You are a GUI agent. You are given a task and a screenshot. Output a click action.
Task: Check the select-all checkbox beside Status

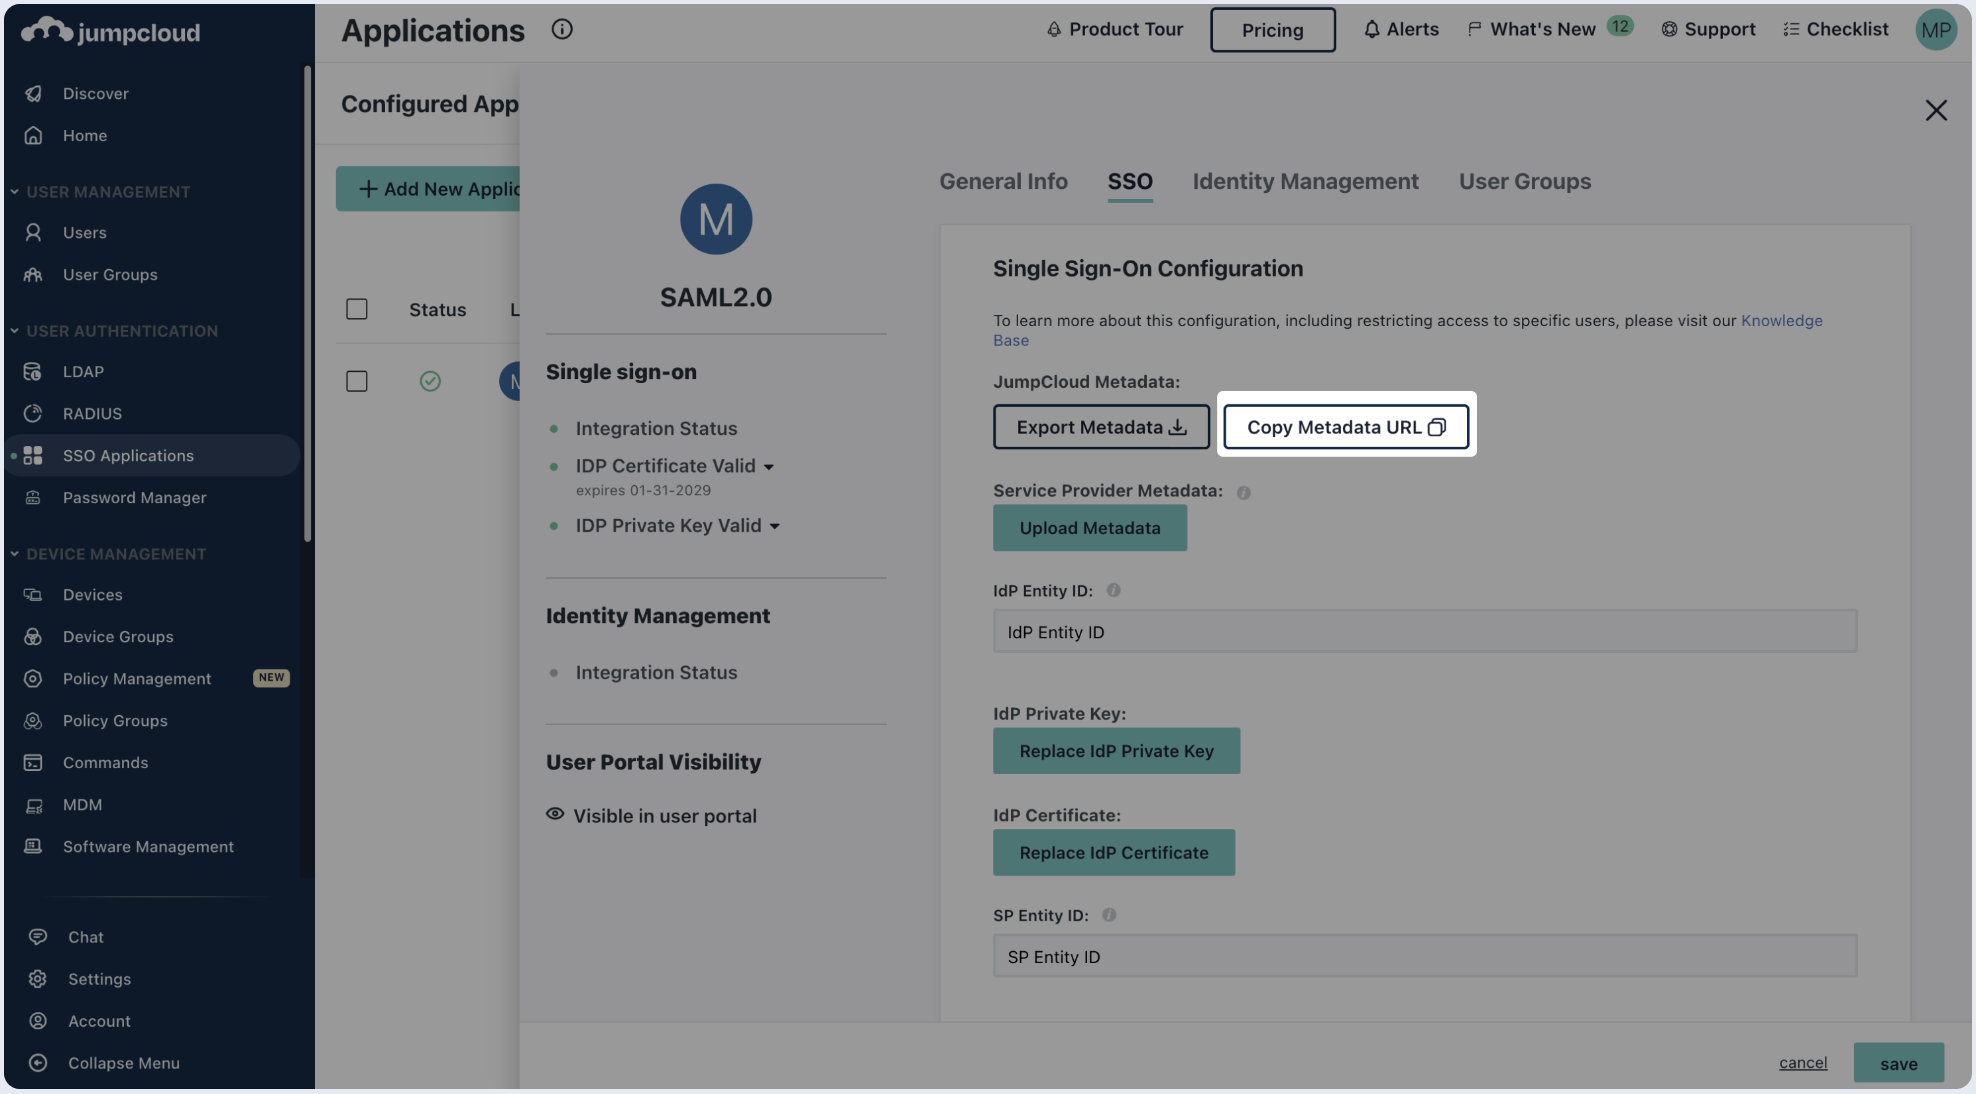tap(357, 309)
